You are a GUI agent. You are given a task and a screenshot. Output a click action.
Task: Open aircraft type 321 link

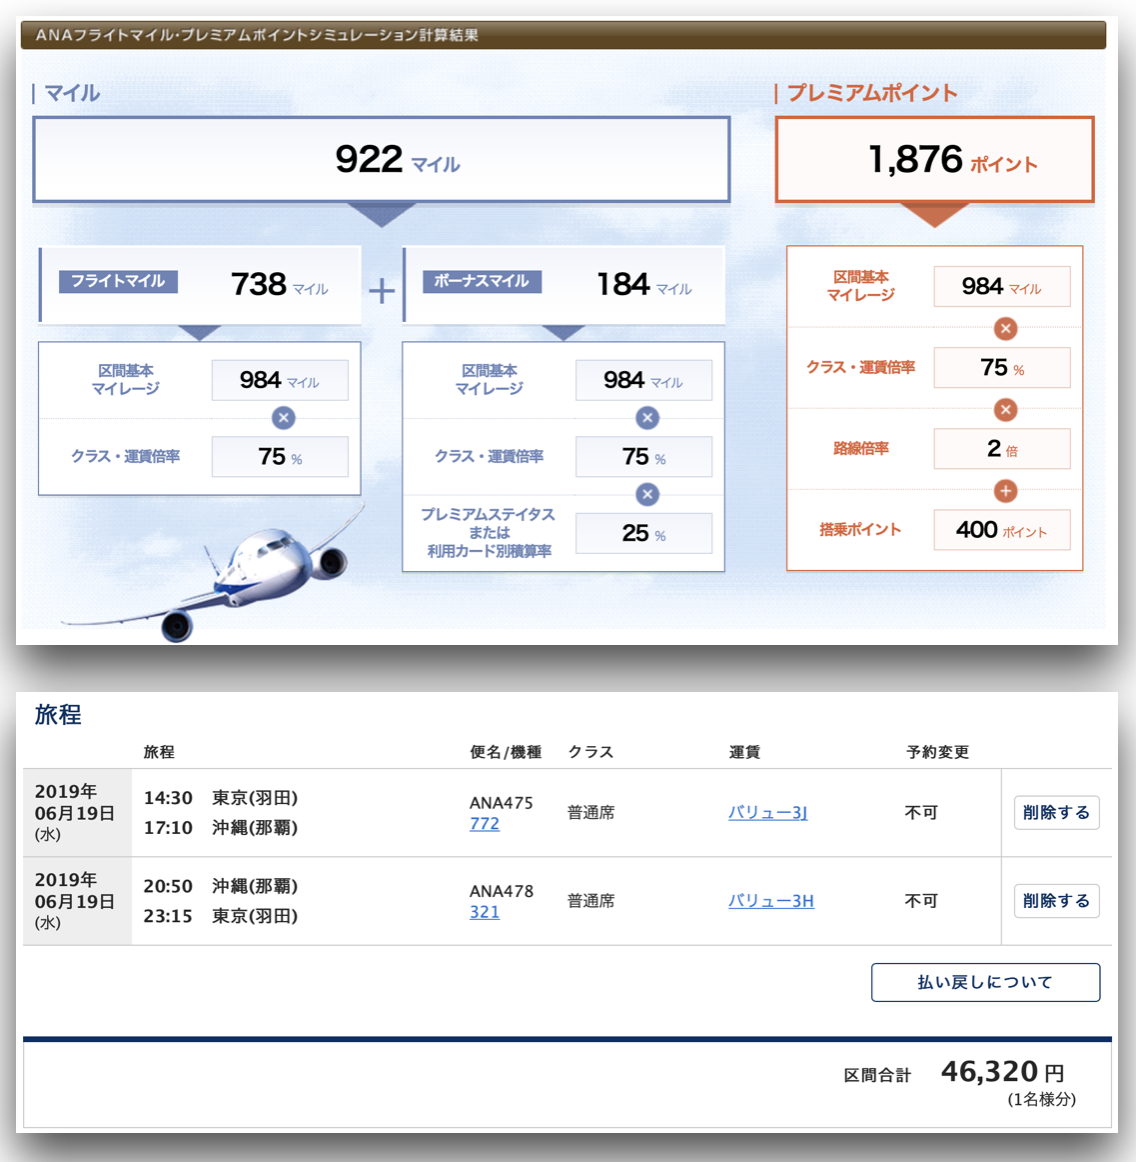point(484,912)
